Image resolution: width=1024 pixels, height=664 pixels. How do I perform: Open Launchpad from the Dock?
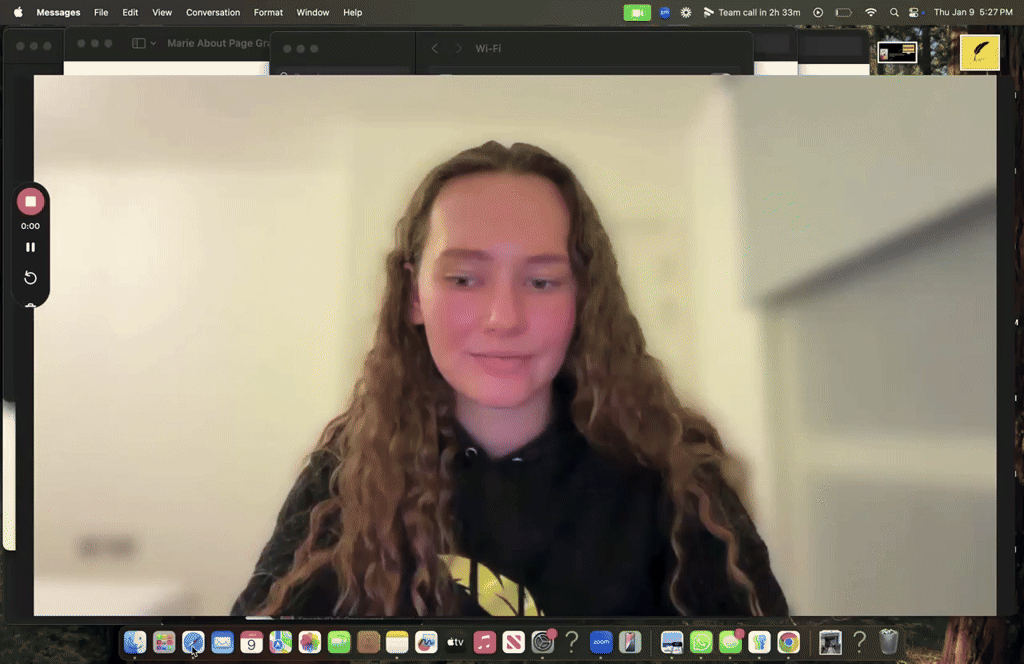tap(164, 642)
